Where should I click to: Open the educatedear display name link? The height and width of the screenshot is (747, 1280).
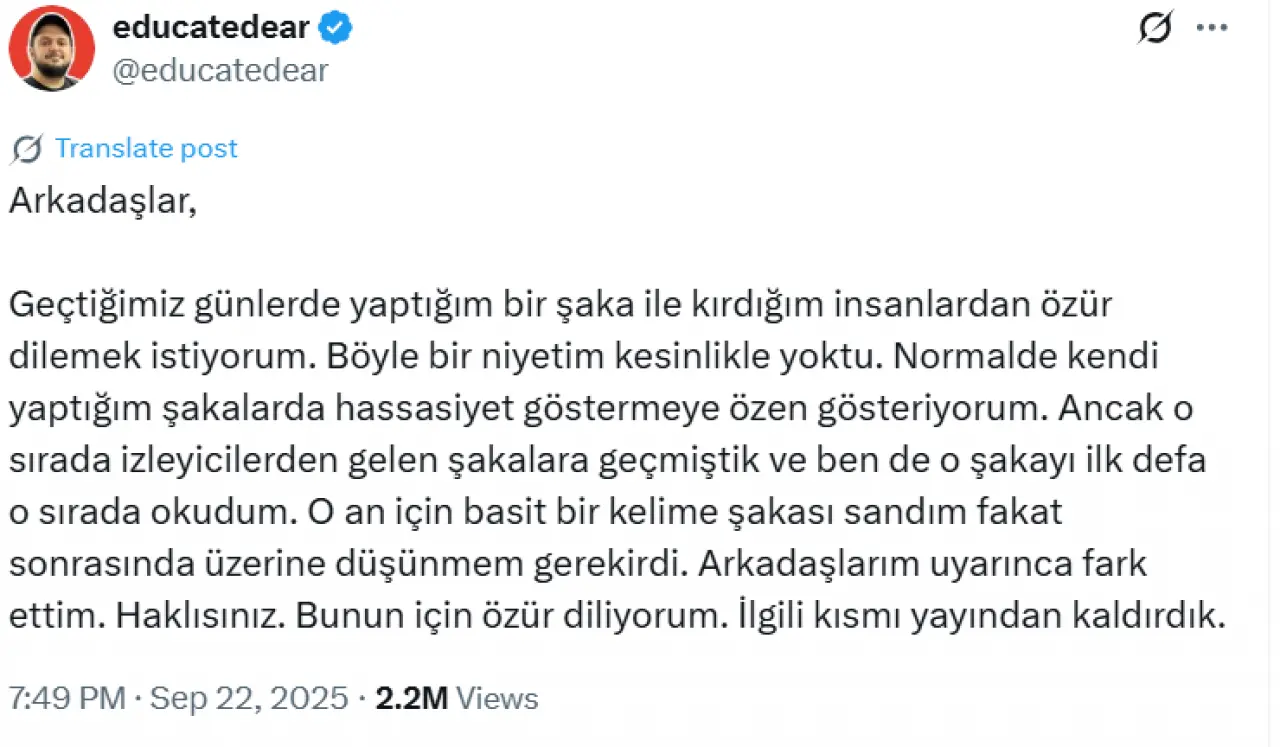click(210, 28)
